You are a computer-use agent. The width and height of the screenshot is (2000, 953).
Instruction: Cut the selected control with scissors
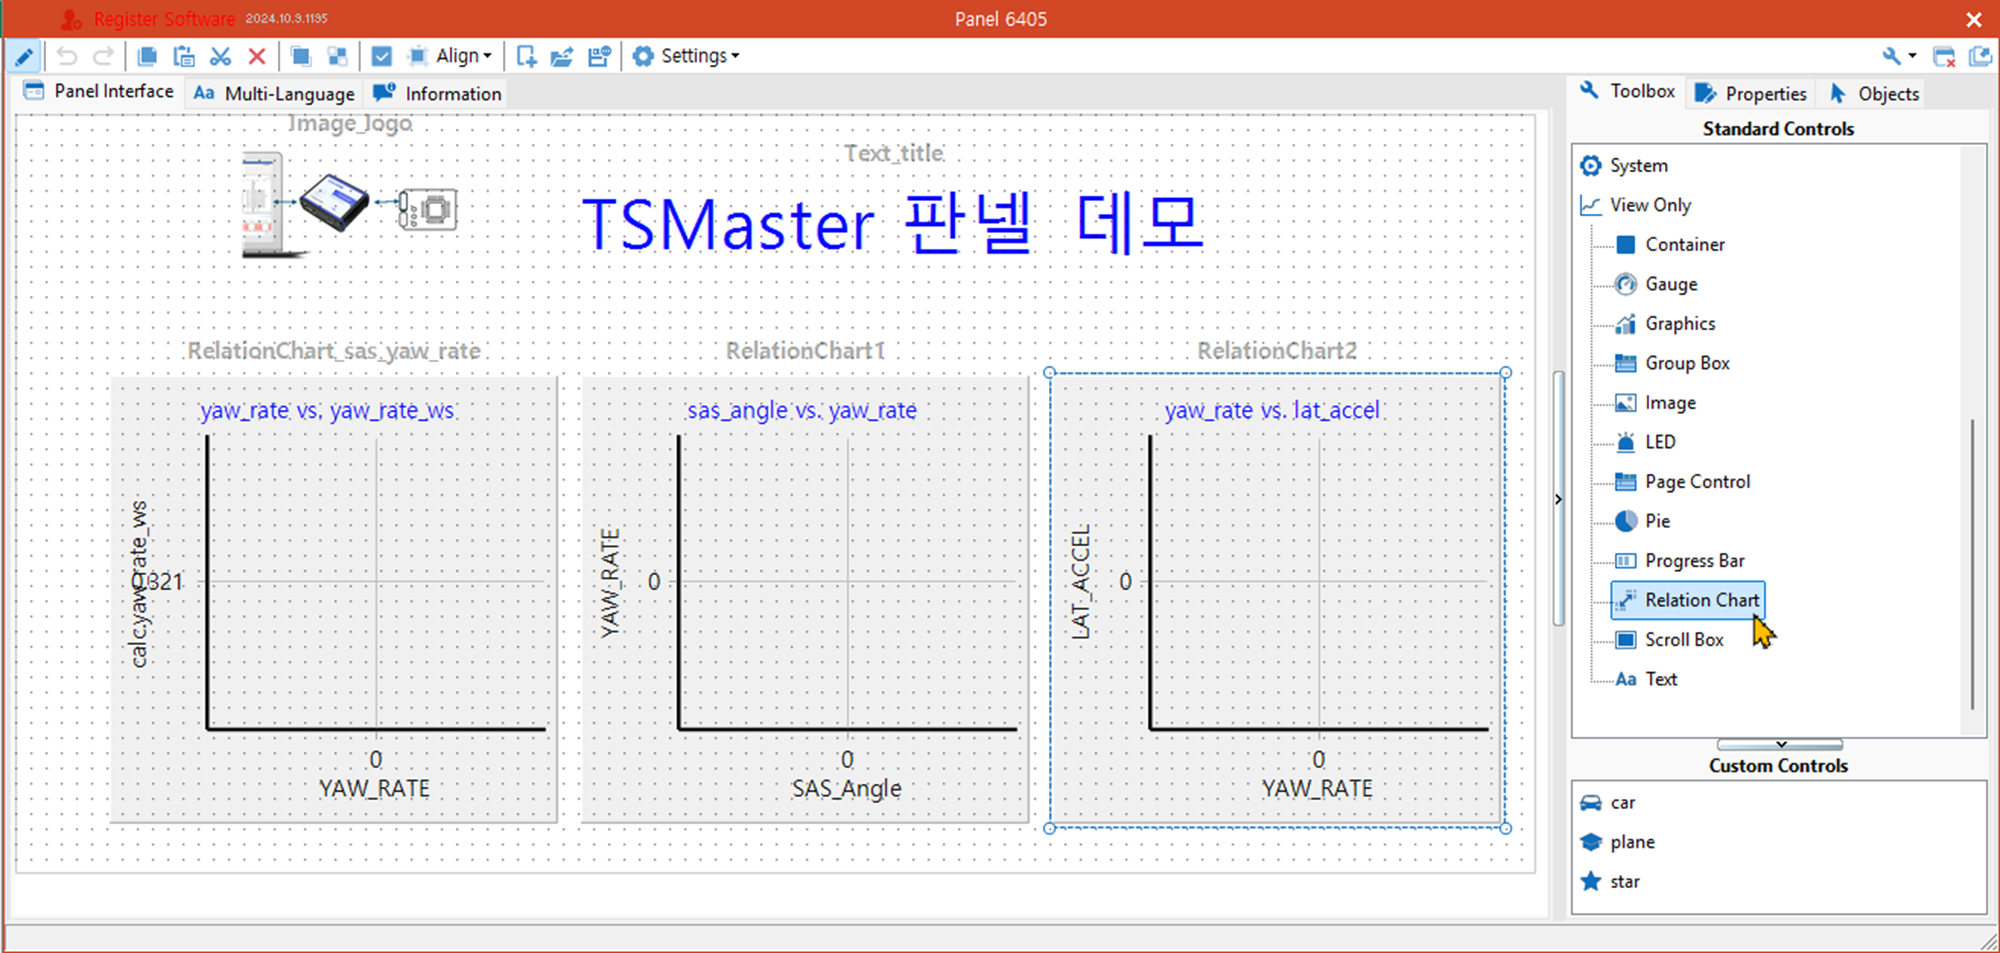coord(220,56)
